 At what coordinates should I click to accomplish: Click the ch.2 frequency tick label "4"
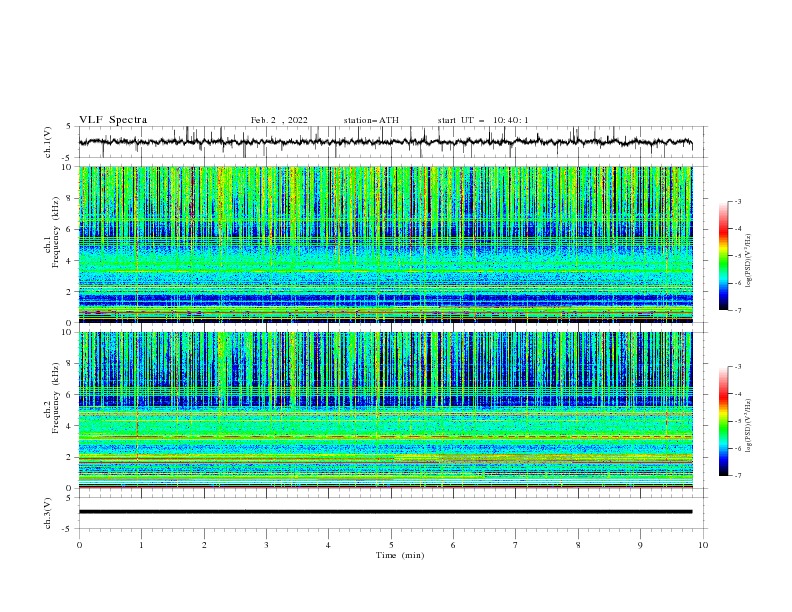[70, 426]
